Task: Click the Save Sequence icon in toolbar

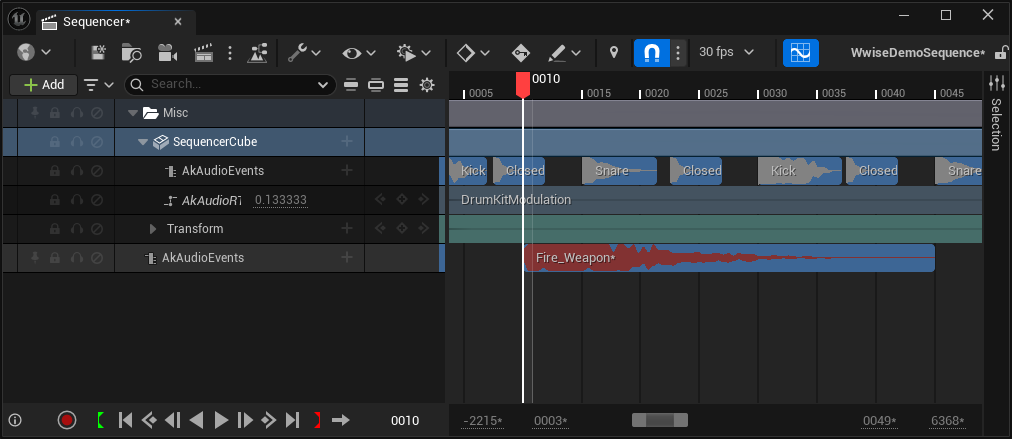Action: 99,52
